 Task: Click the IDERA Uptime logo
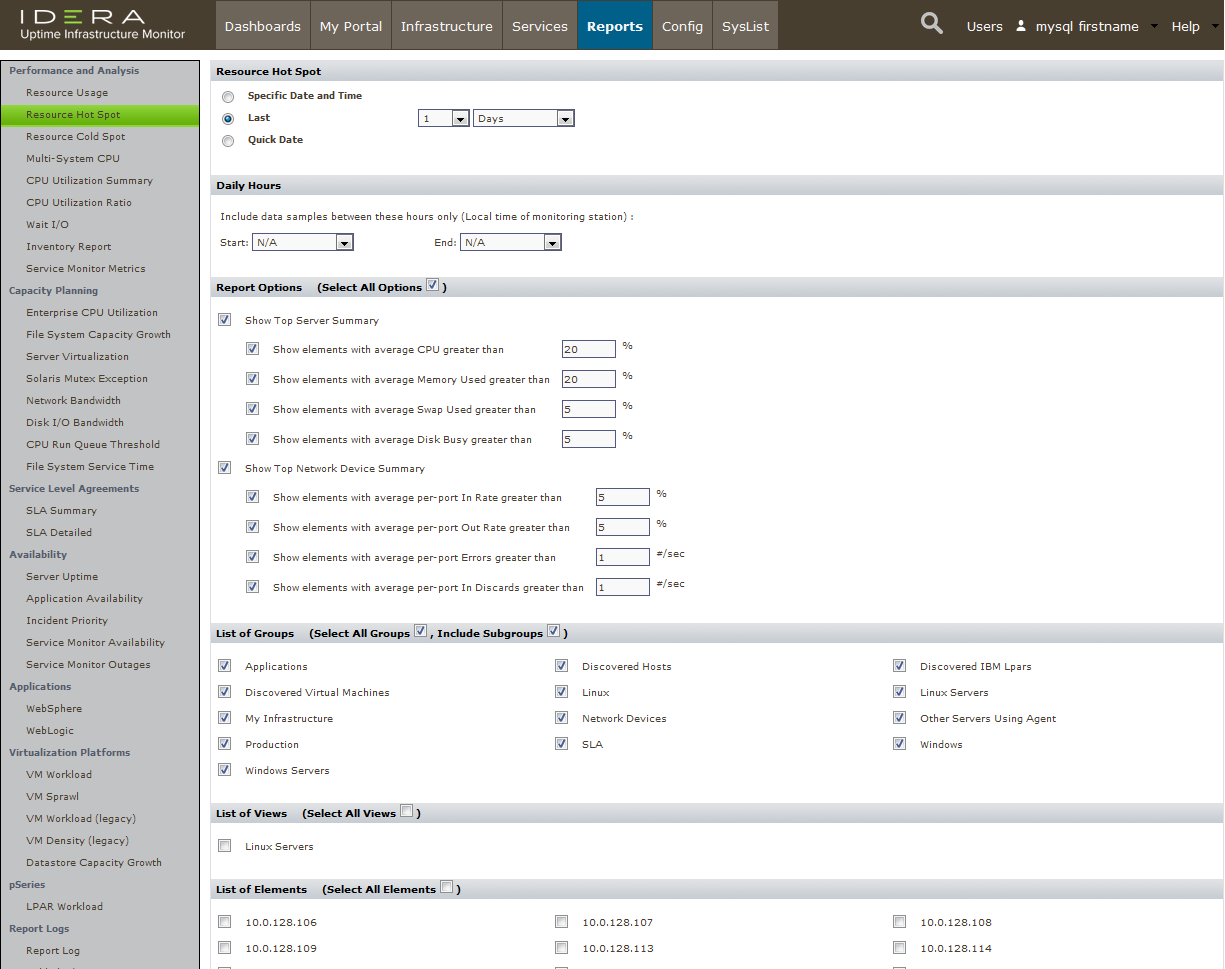(102, 25)
